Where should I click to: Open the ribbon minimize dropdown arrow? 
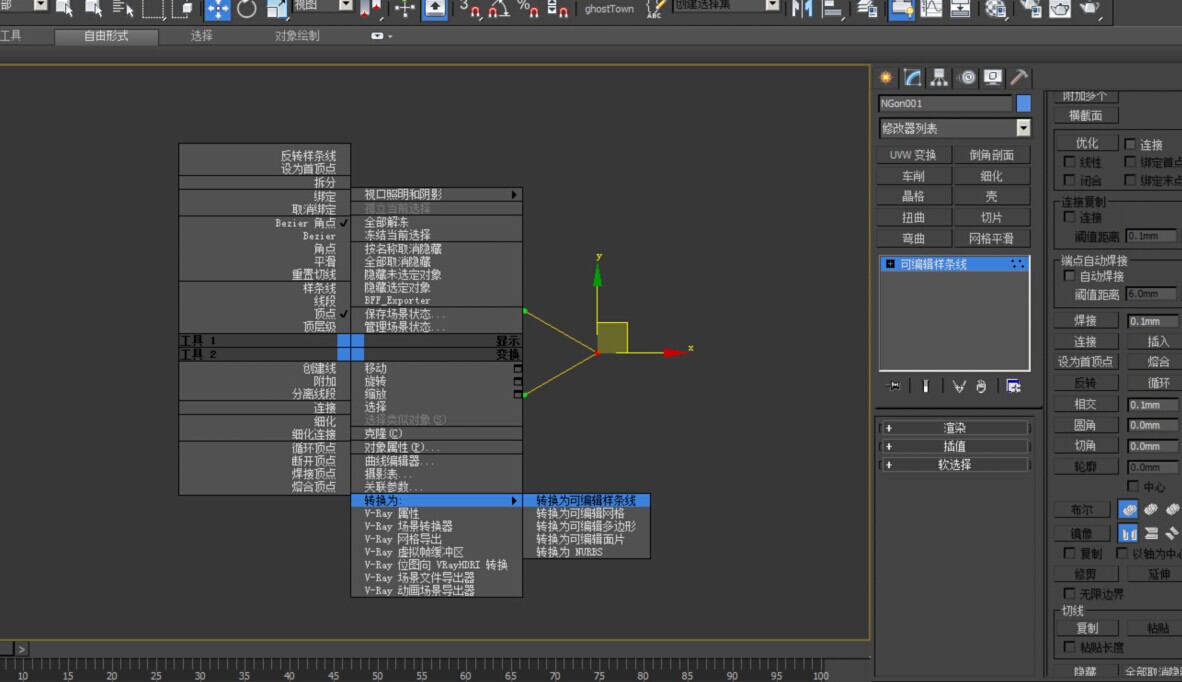389,36
